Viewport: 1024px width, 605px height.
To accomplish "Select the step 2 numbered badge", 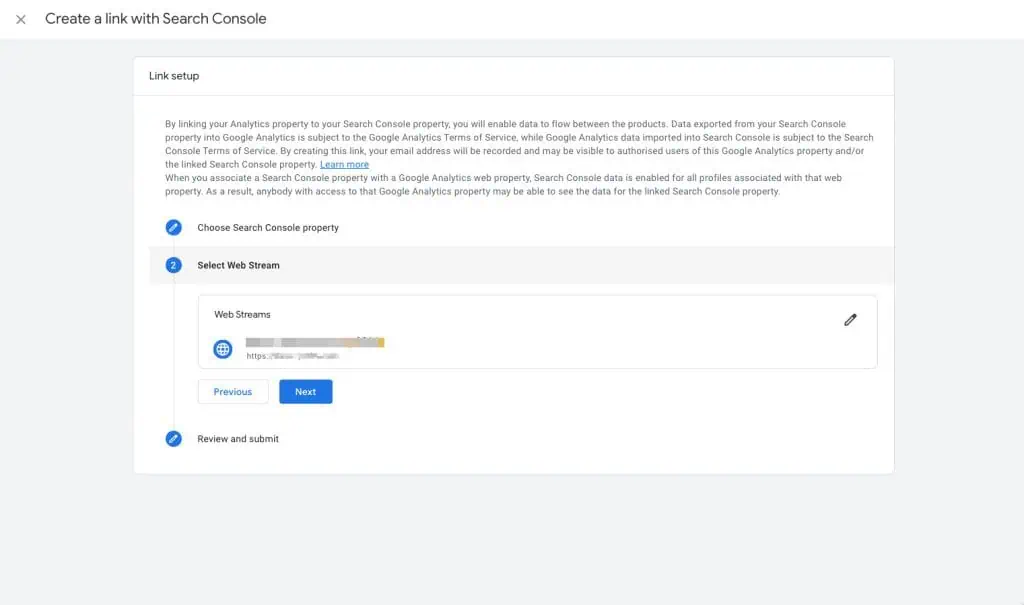I will [173, 265].
